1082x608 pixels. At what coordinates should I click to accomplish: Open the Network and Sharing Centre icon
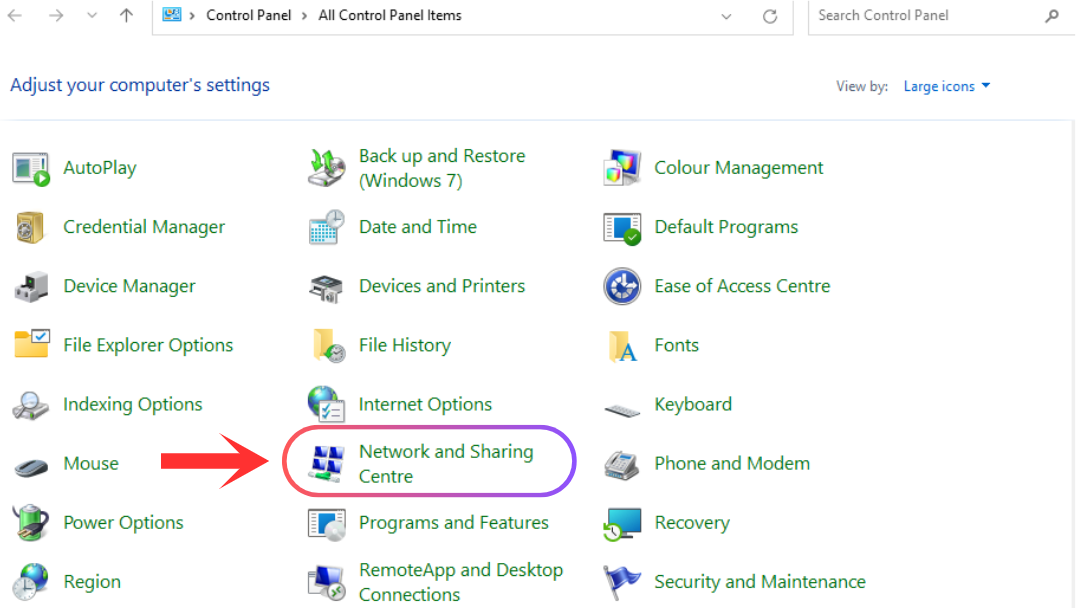point(326,463)
